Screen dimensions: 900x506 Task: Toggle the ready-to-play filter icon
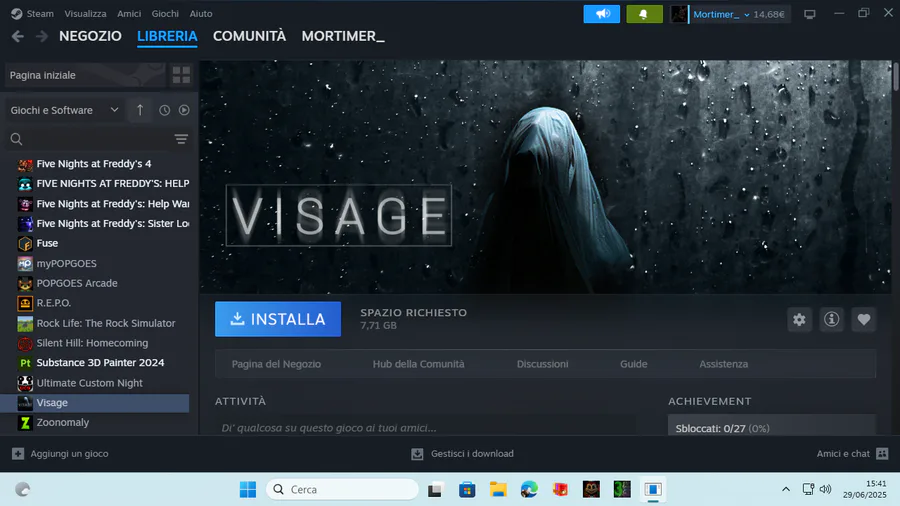[184, 110]
